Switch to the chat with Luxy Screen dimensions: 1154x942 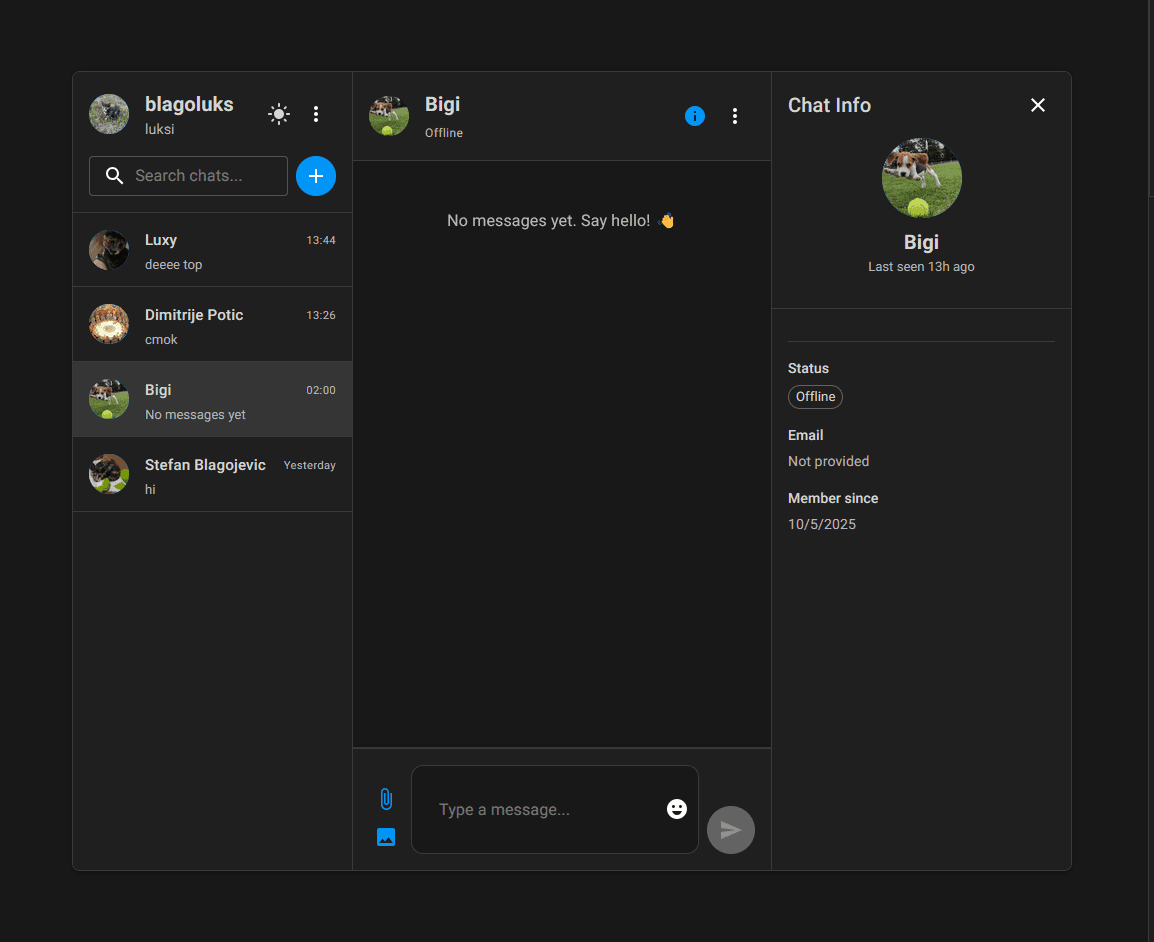[212, 249]
